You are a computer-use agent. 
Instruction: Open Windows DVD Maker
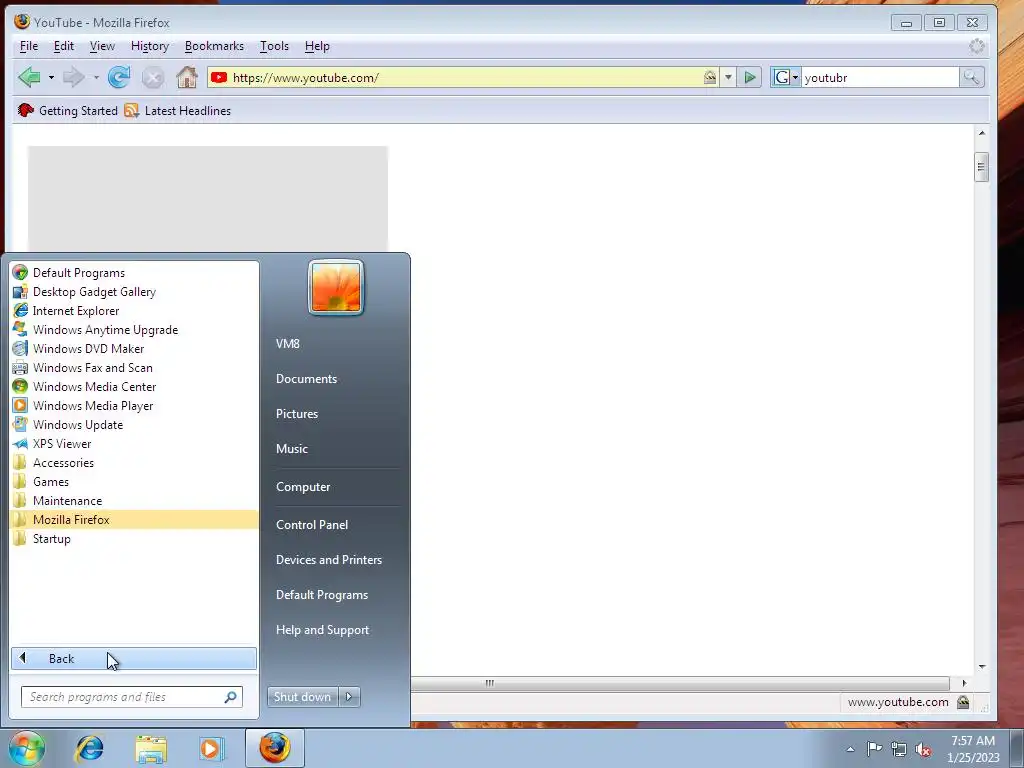pos(88,349)
